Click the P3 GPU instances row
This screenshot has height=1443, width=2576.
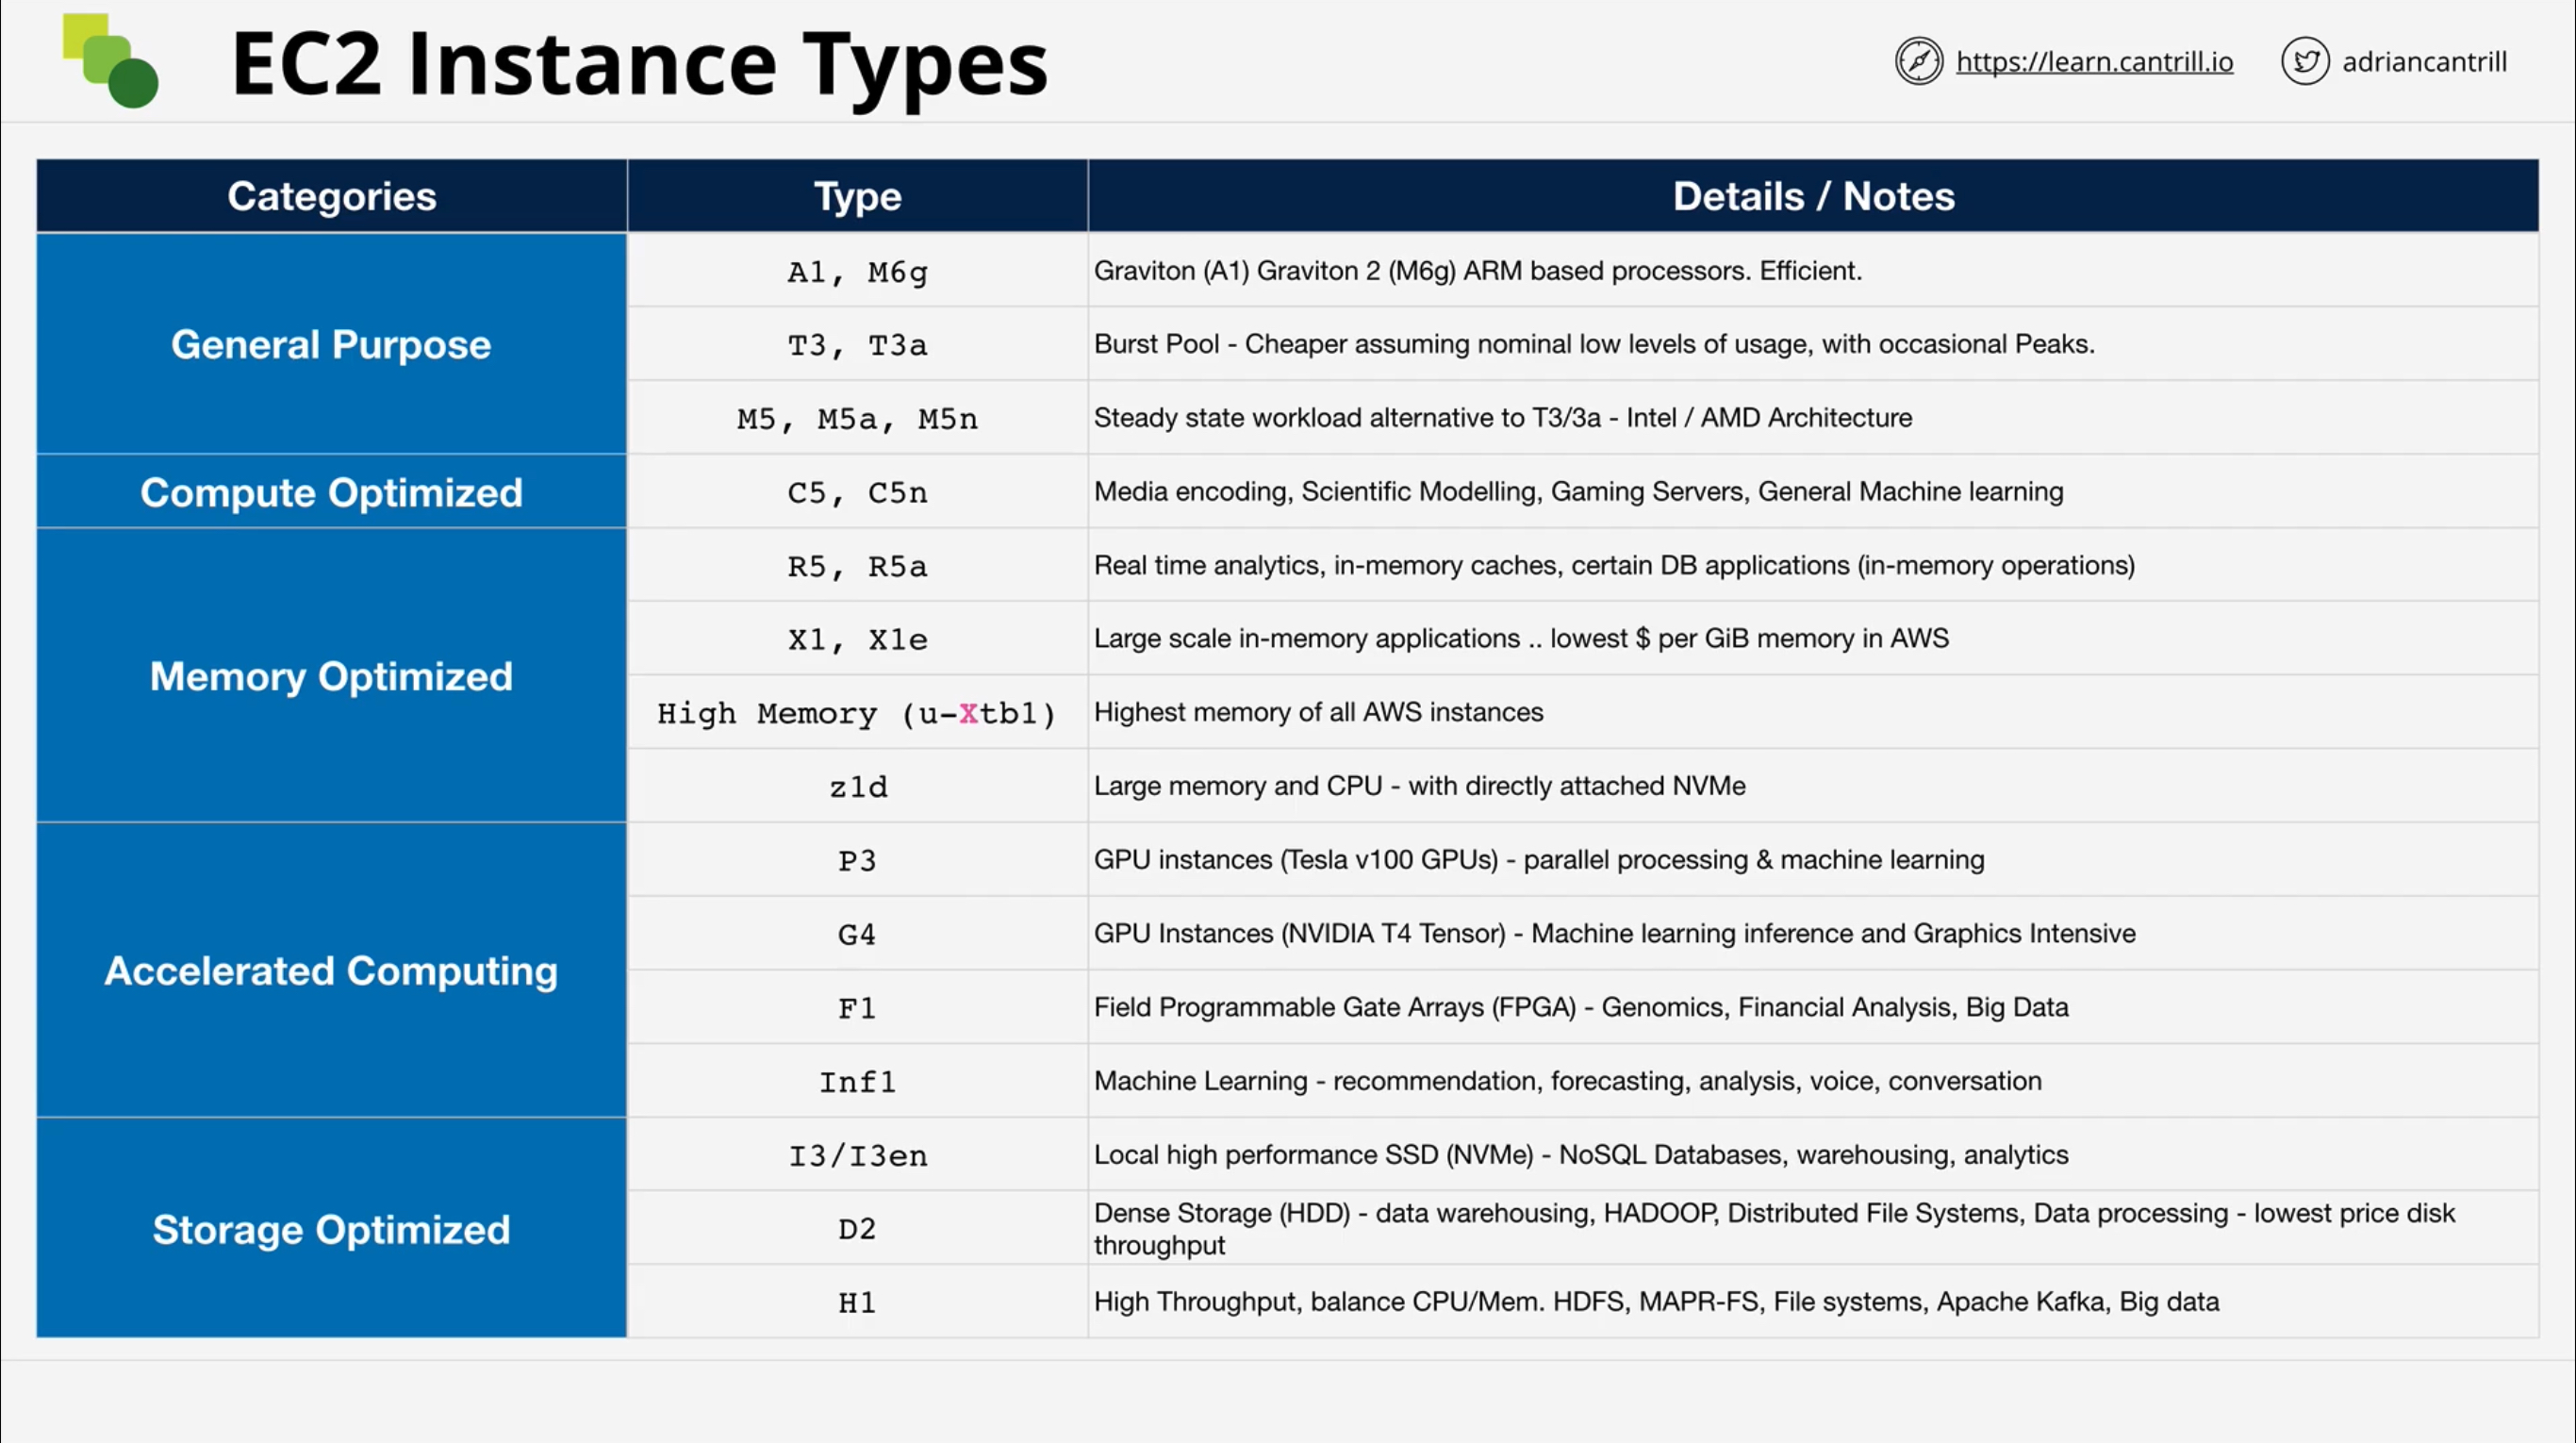(x=856, y=859)
